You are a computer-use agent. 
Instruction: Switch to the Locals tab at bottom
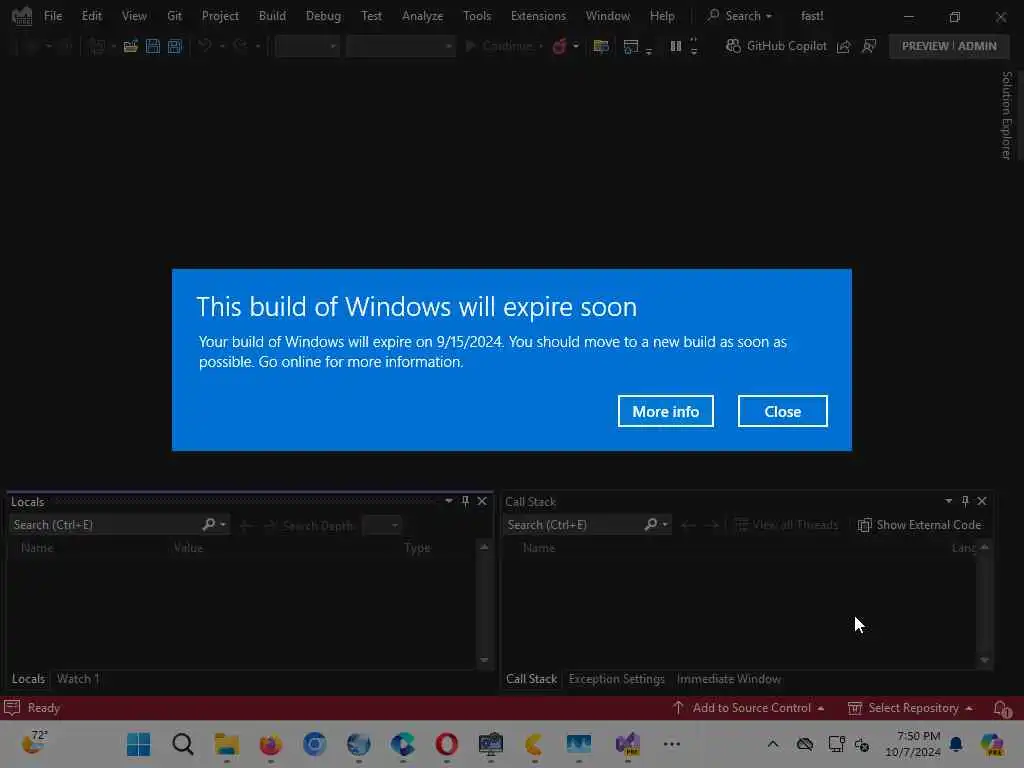pyautogui.click(x=28, y=679)
